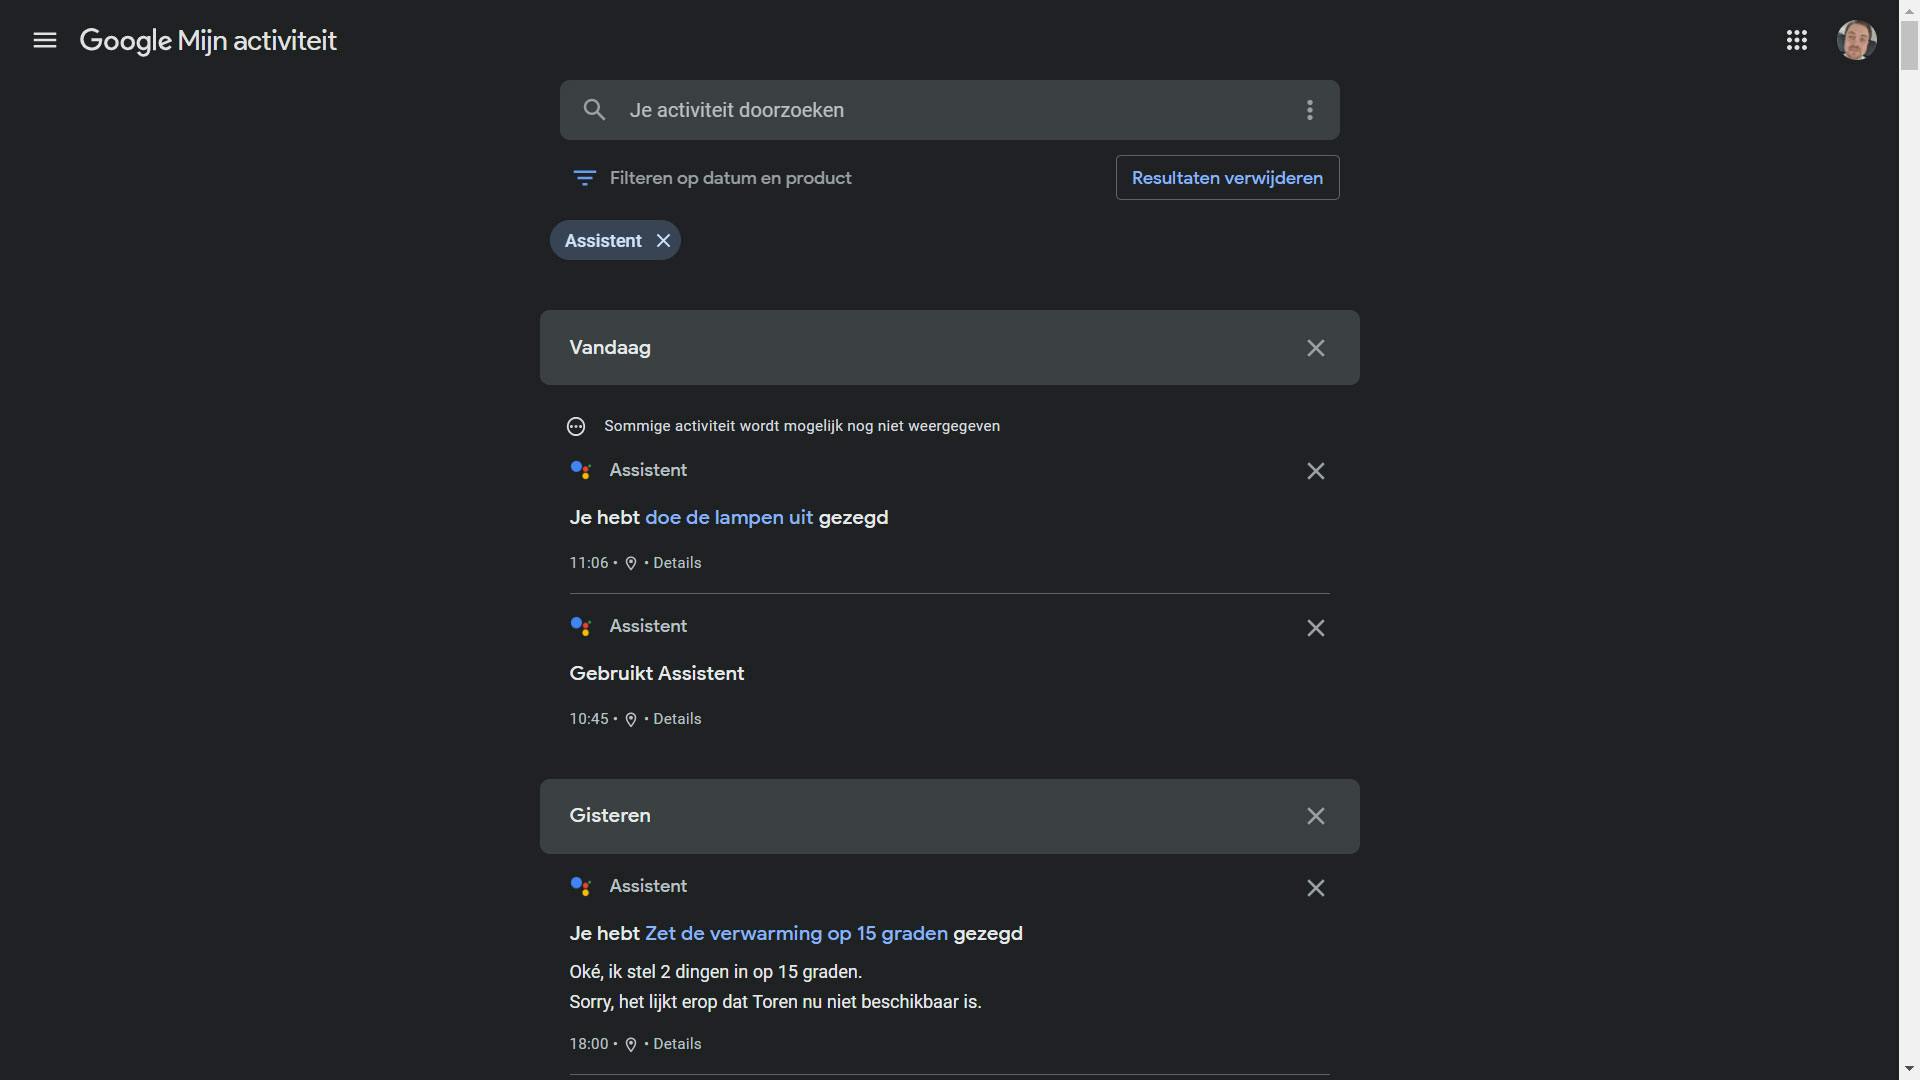Click the search magnifier icon
Image resolution: width=1920 pixels, height=1080 pixels.
(x=594, y=110)
